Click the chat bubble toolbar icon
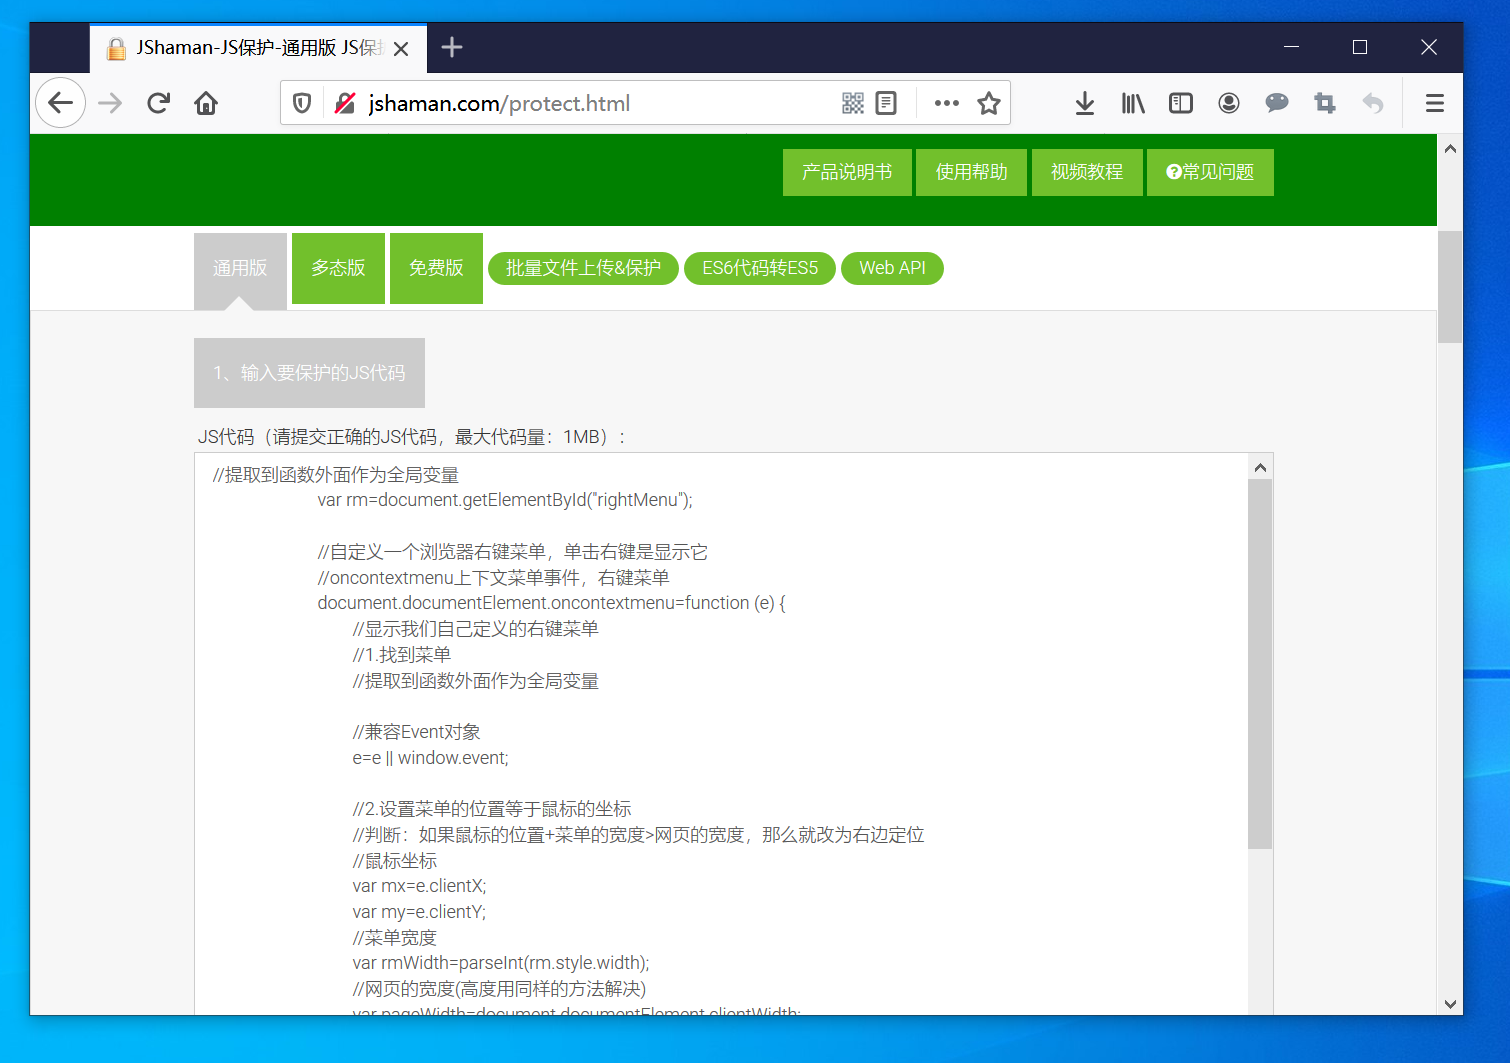1510x1063 pixels. 1277,103
